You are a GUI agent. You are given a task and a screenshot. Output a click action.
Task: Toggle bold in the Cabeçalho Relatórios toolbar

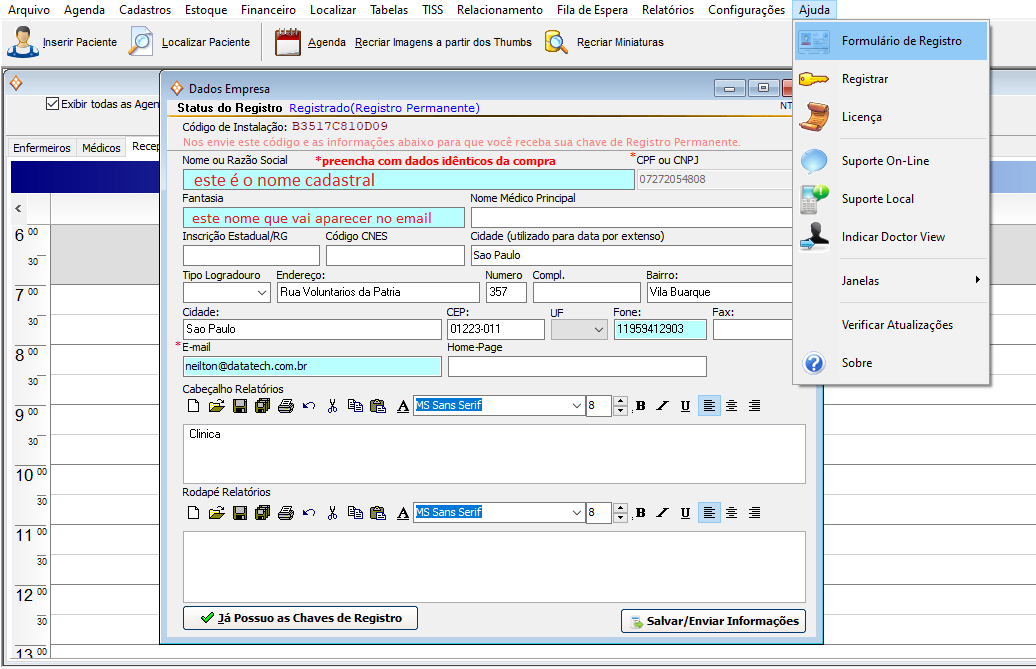click(x=640, y=406)
